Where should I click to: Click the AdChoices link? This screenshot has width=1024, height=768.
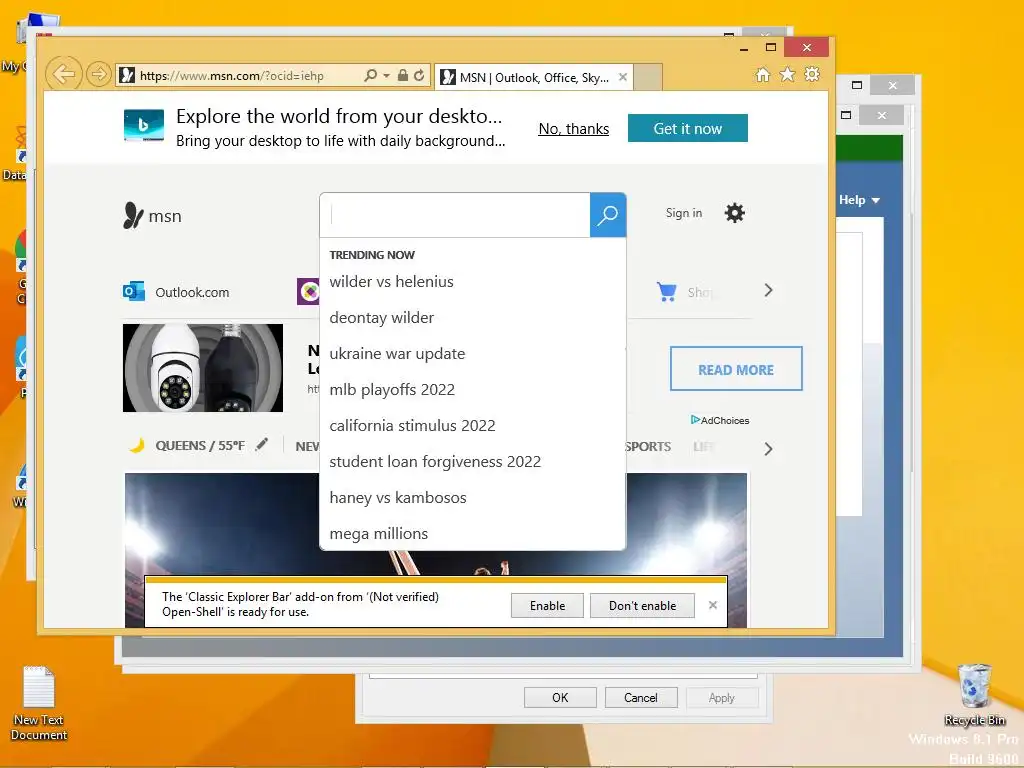[720, 420]
